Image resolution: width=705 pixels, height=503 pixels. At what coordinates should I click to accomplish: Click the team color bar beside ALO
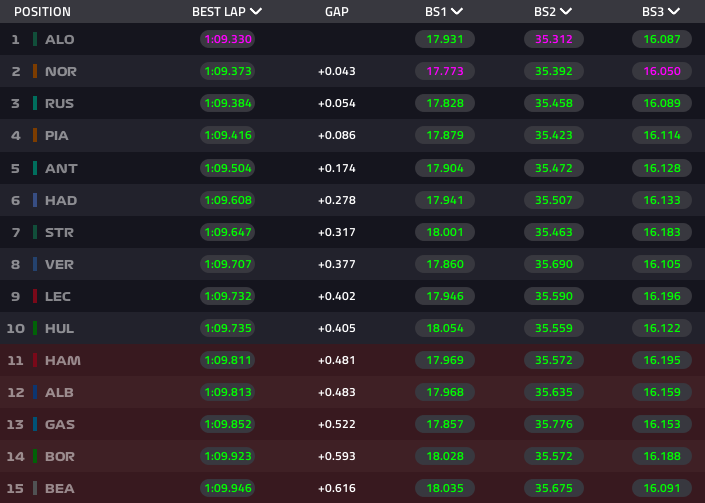pos(35,40)
